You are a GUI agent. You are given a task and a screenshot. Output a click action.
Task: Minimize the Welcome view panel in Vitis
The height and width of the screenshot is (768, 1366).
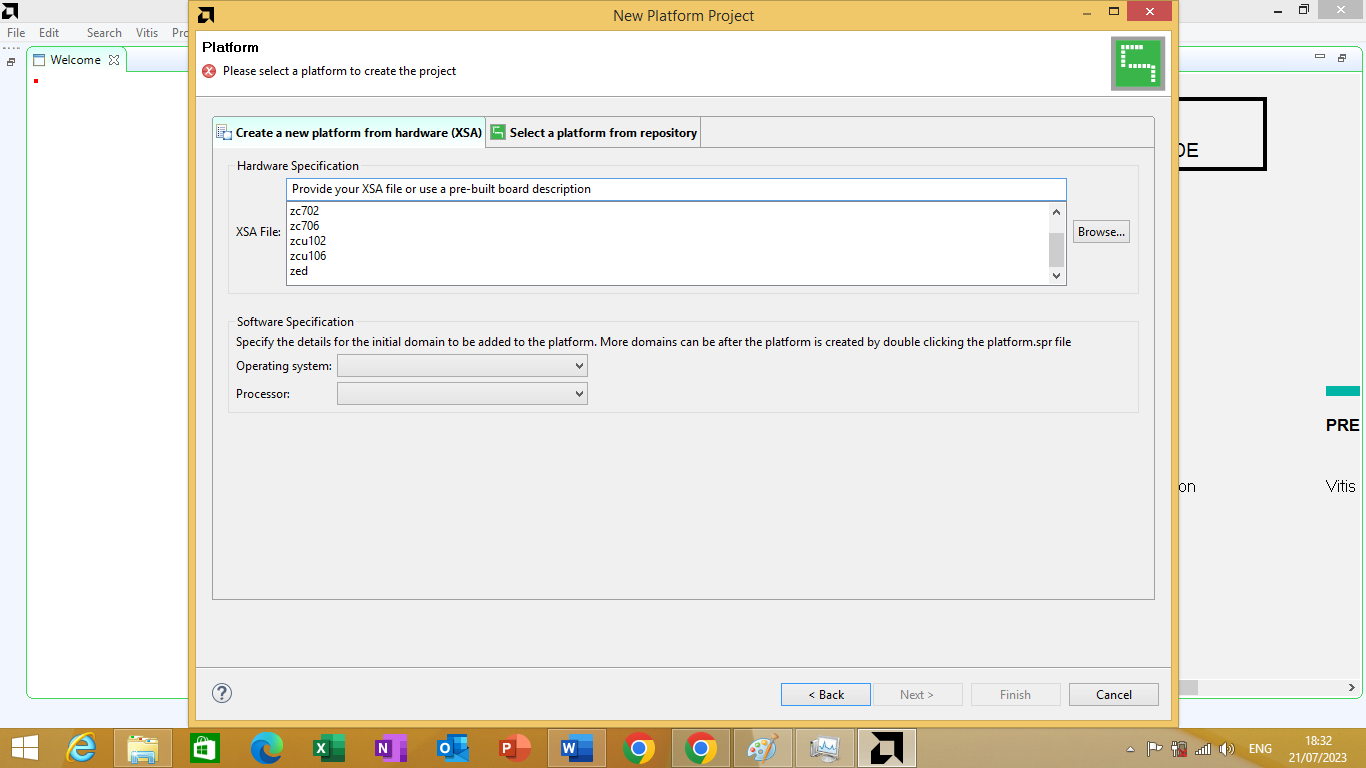(1319, 58)
